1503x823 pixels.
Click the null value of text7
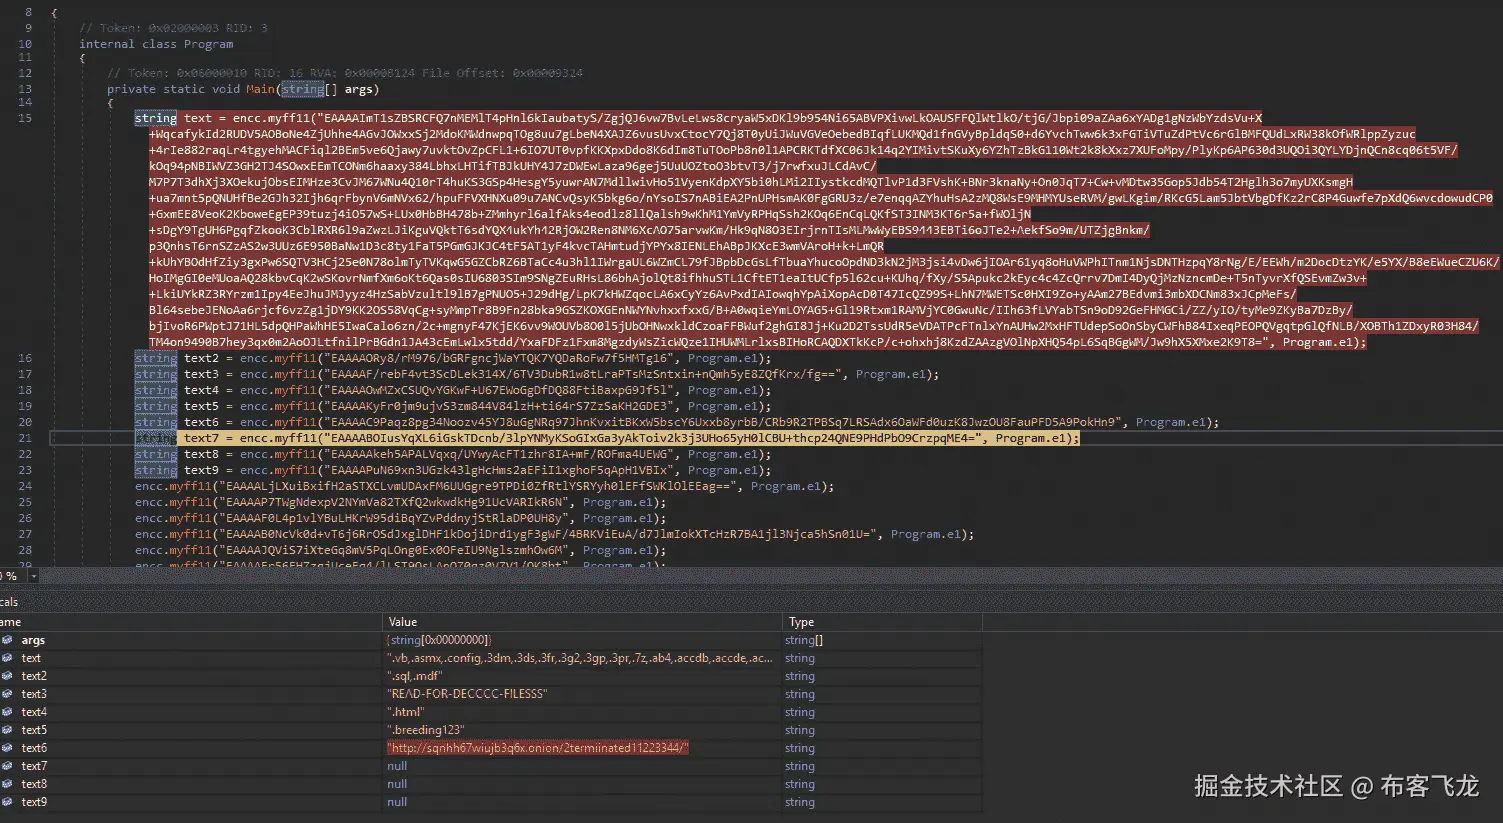(x=397, y=766)
